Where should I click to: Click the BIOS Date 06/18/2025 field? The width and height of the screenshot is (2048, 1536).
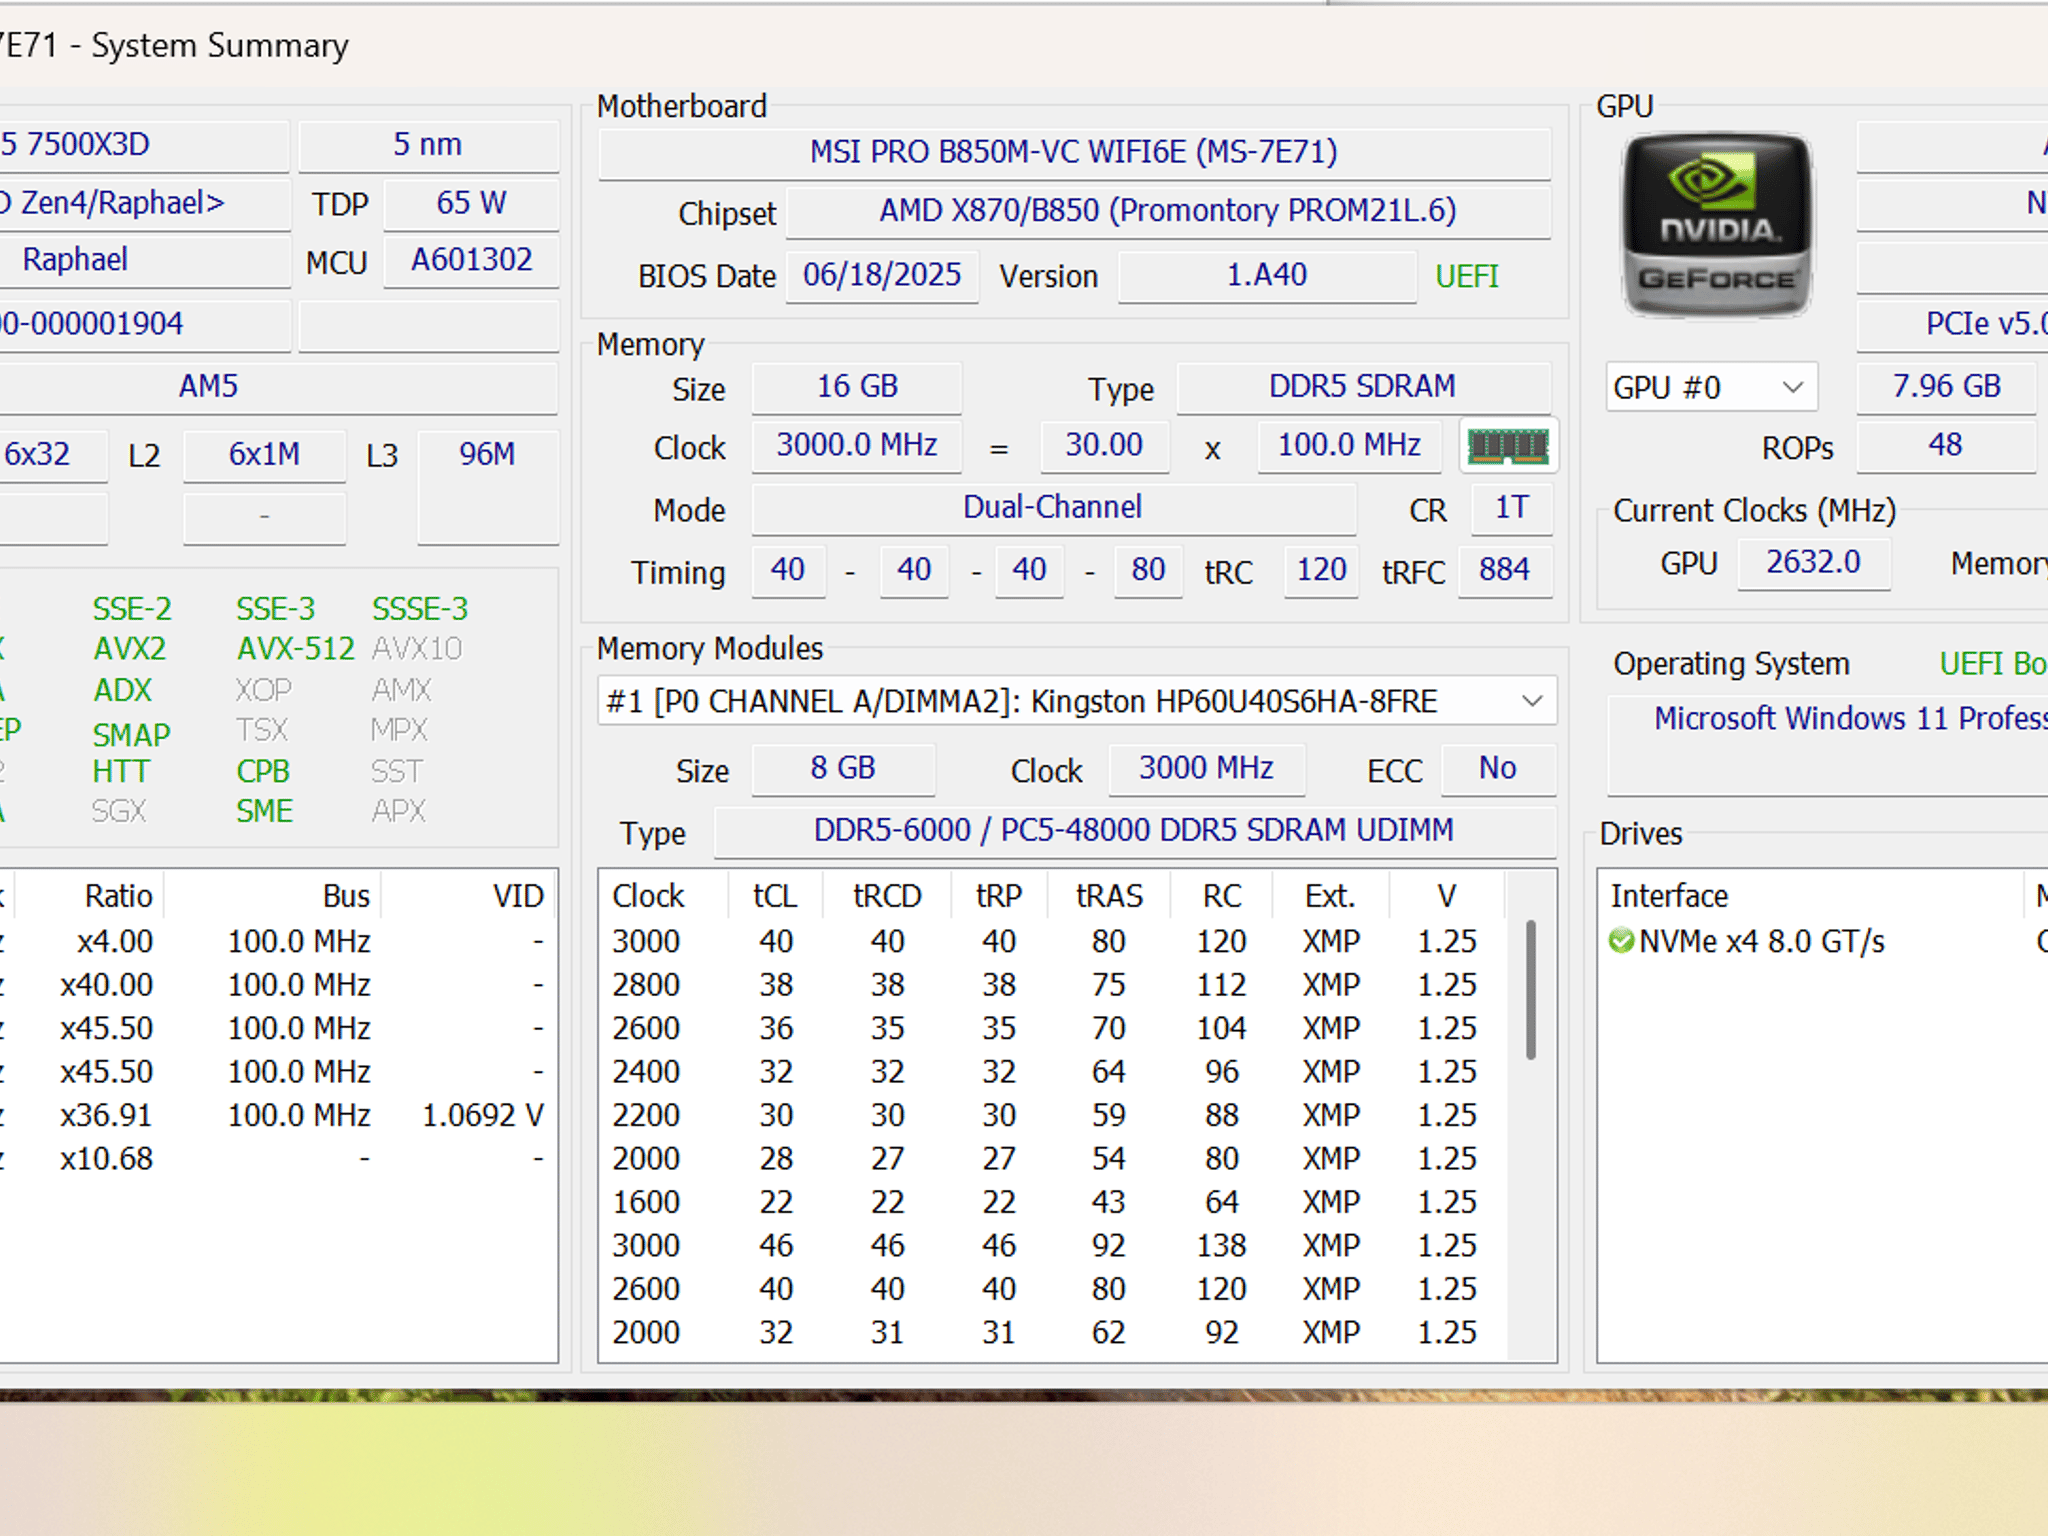pos(882,275)
